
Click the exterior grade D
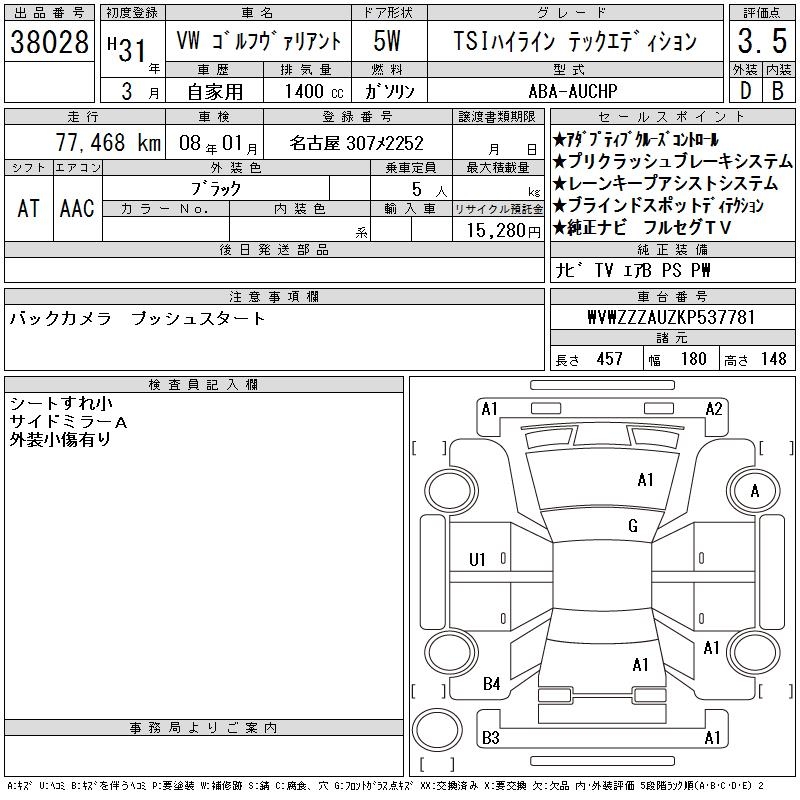click(745, 91)
